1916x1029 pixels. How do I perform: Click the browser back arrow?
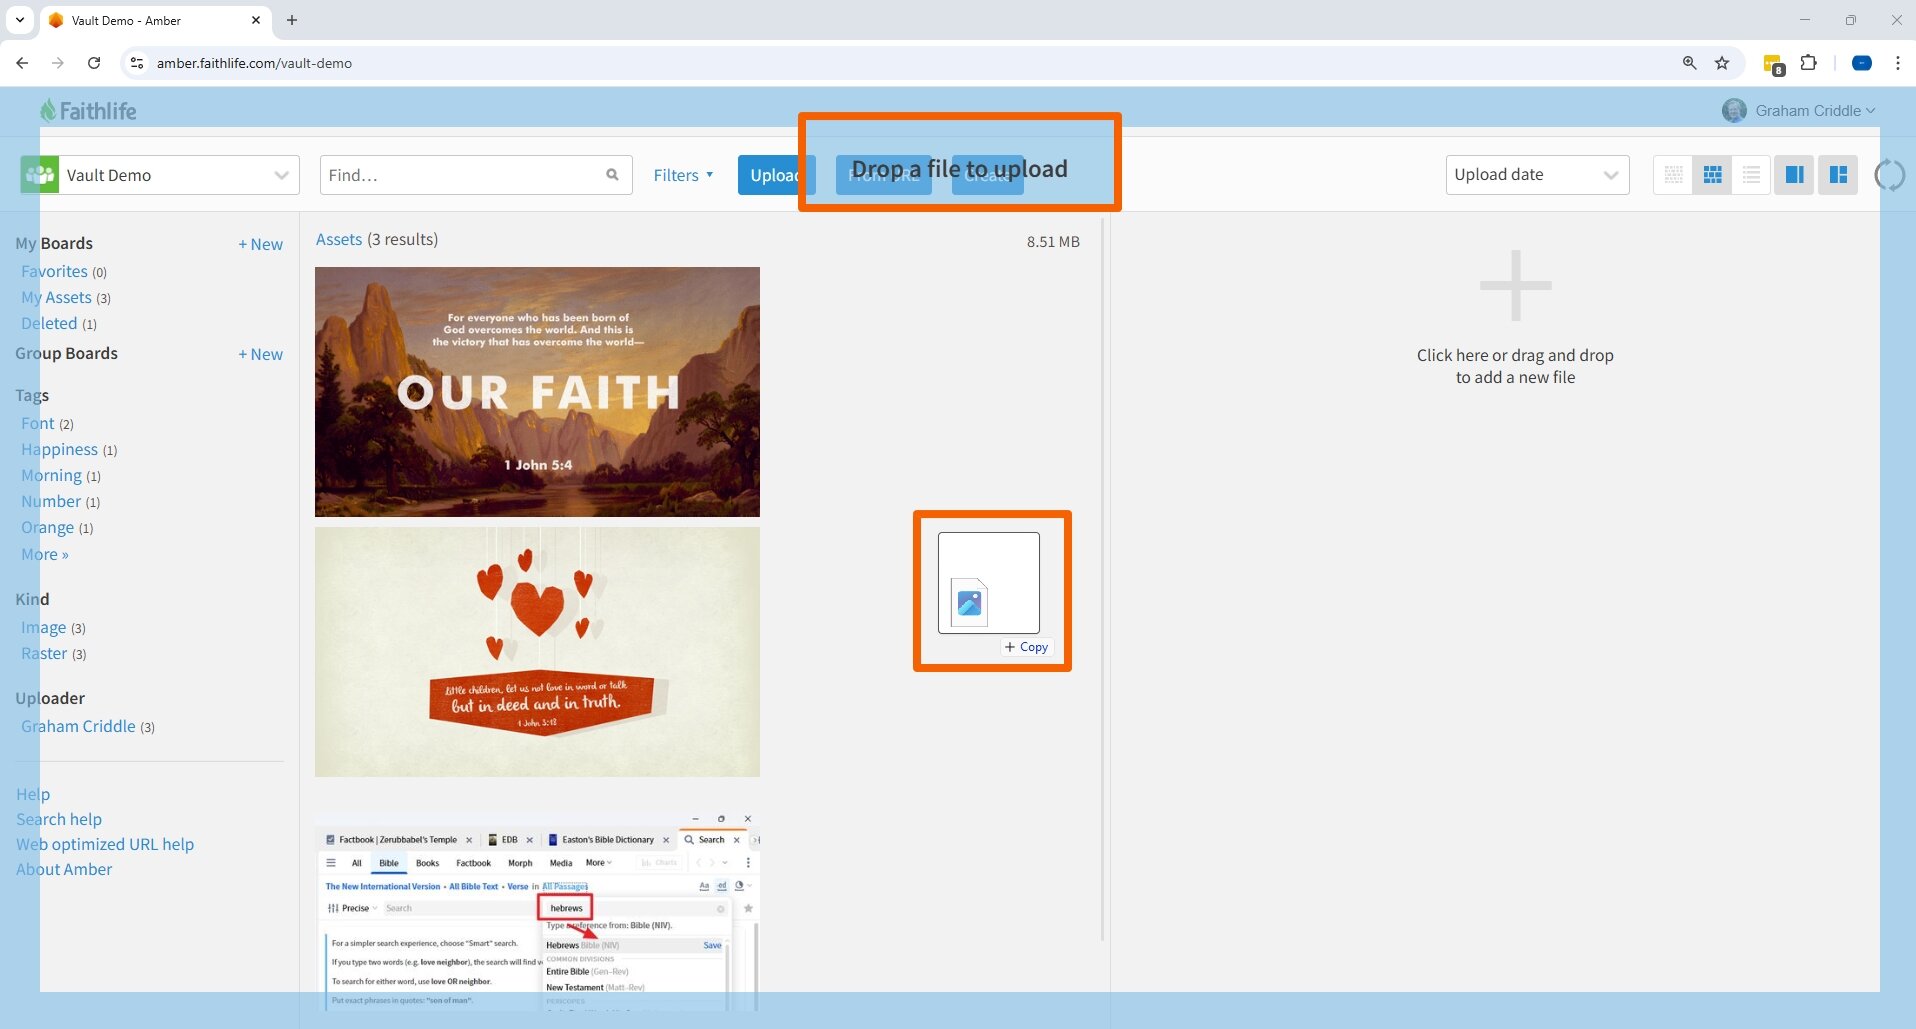pyautogui.click(x=22, y=63)
